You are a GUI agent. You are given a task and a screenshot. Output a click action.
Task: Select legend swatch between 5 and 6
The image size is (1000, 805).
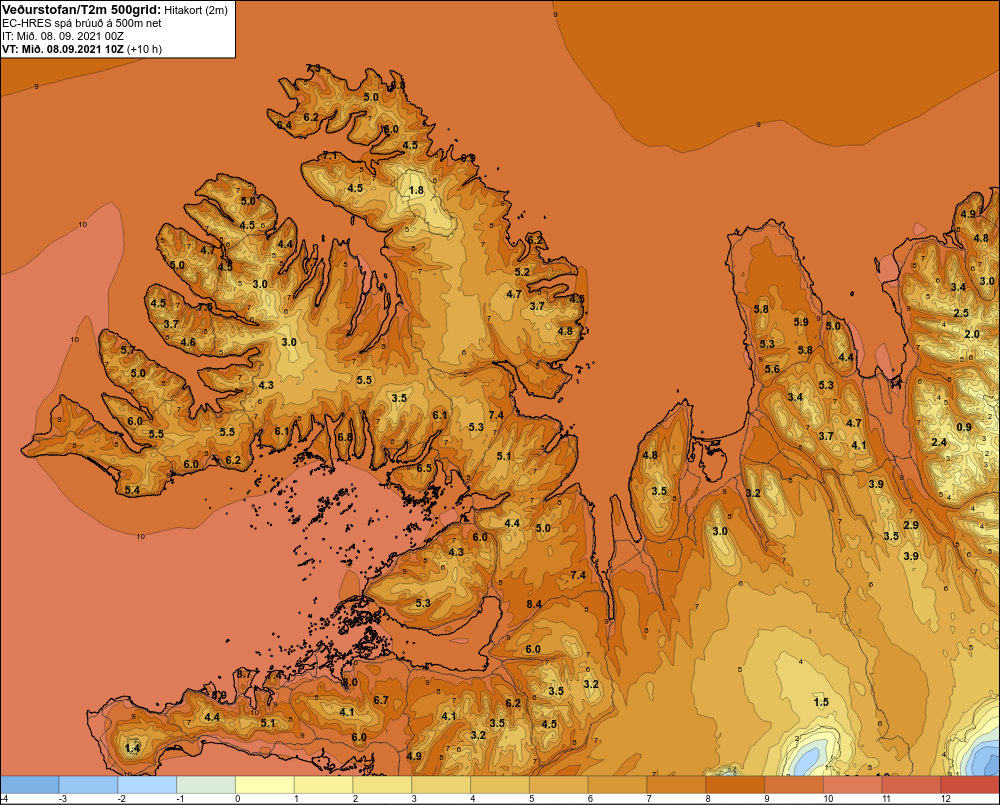(559, 784)
